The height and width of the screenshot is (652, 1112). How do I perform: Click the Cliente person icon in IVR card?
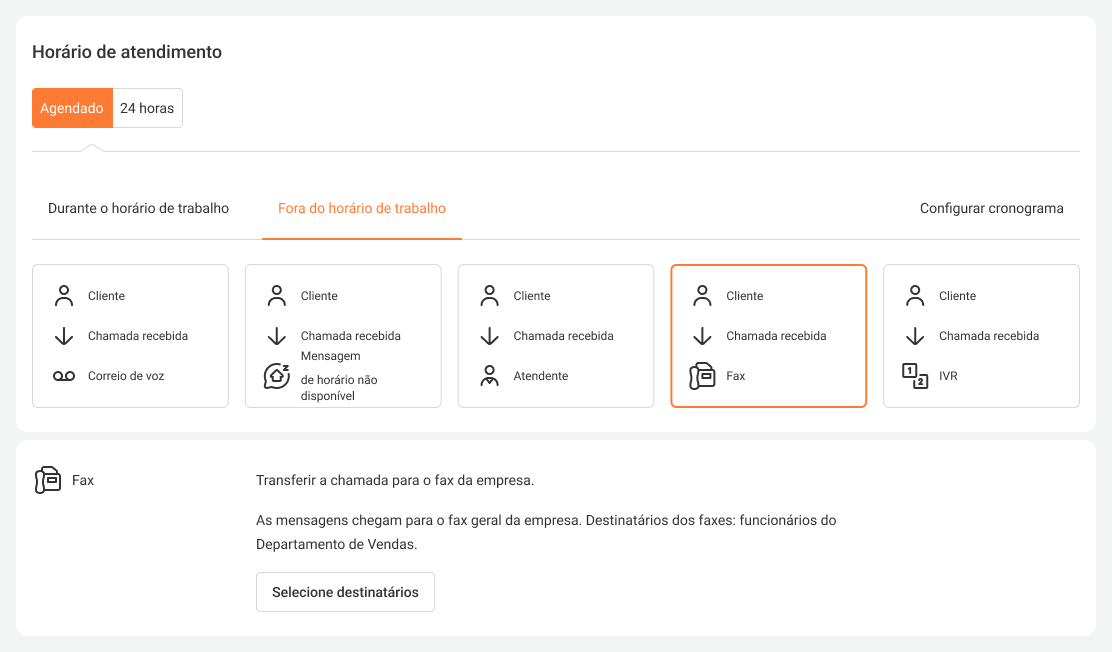point(915,296)
